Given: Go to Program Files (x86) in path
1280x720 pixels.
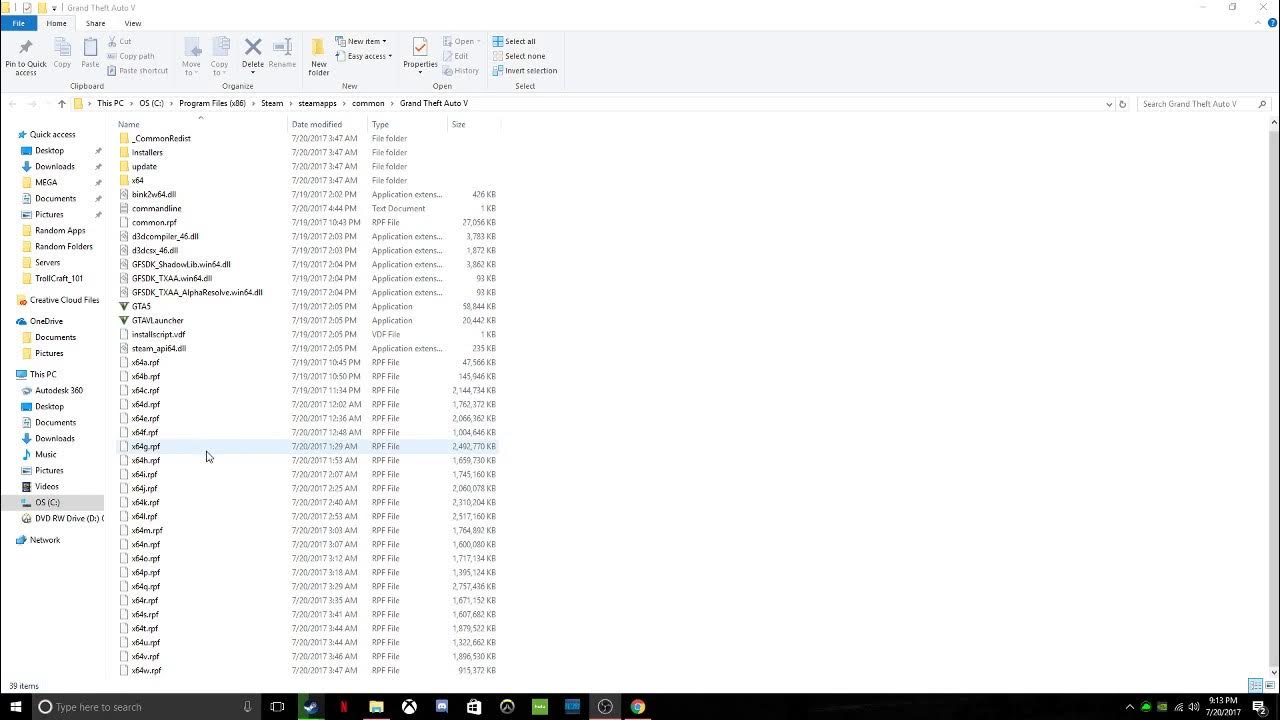Looking at the screenshot, I should pyautogui.click(x=212, y=104).
